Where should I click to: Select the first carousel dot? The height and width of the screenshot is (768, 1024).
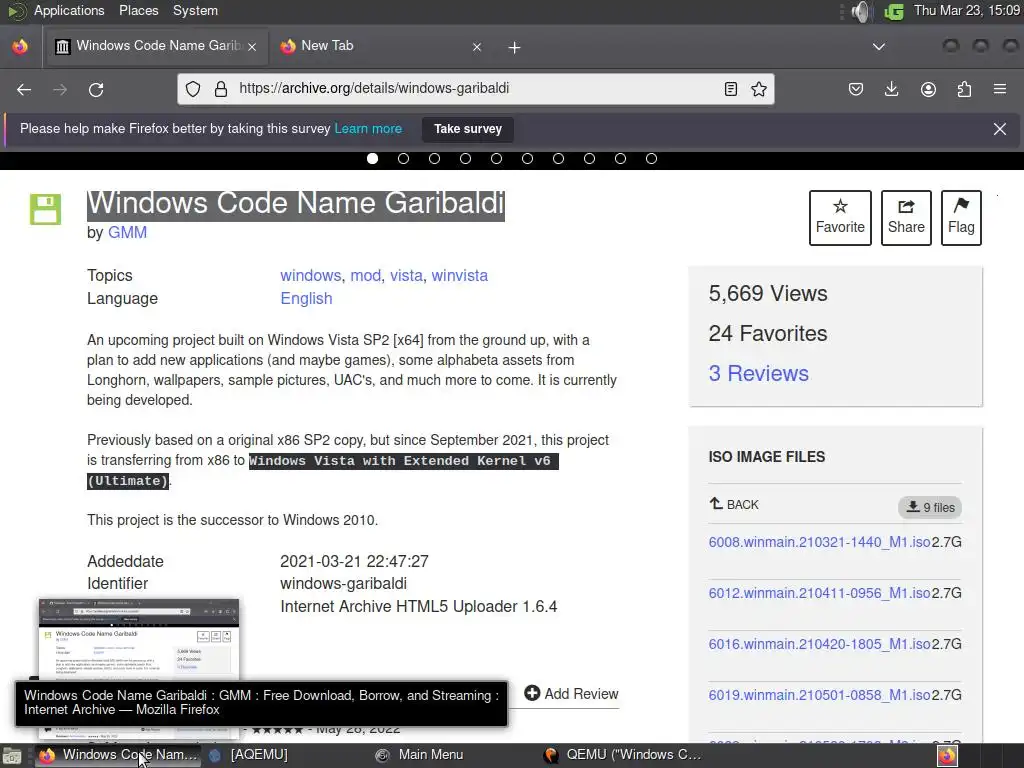click(x=372, y=159)
